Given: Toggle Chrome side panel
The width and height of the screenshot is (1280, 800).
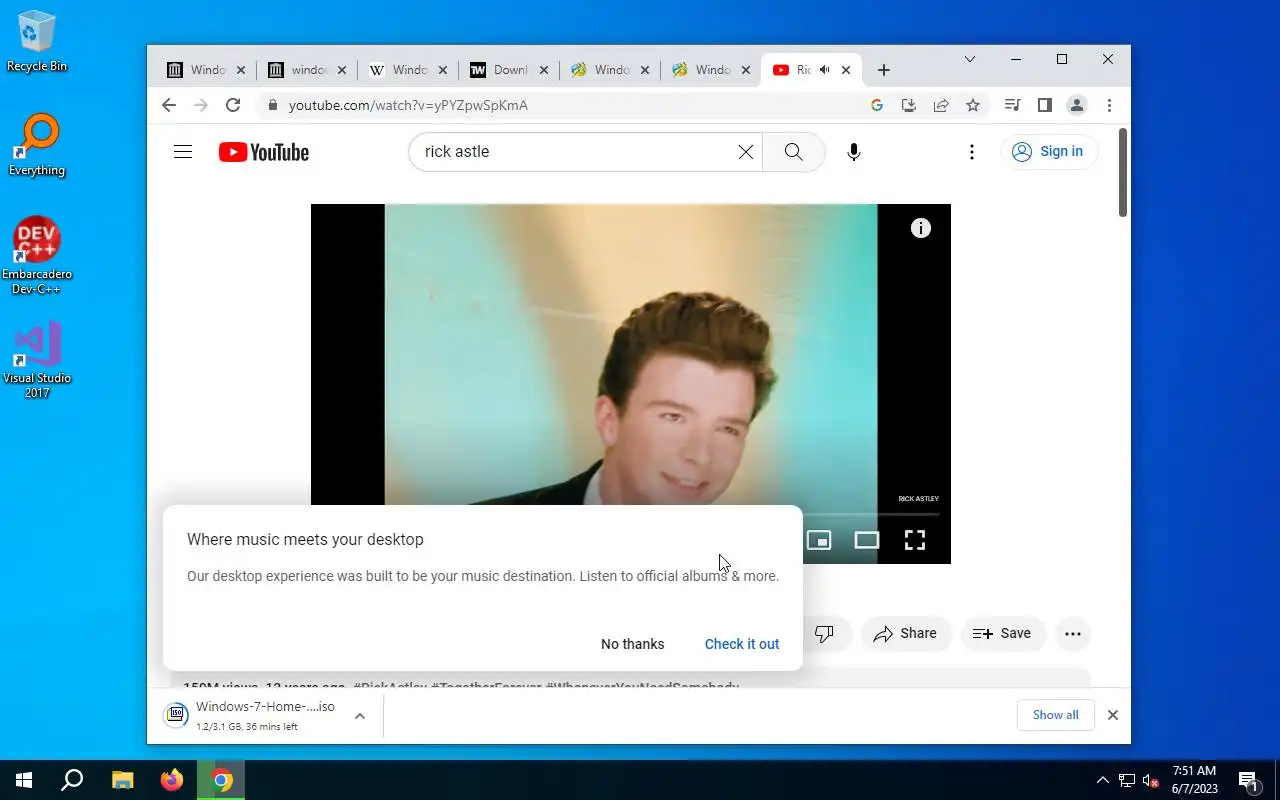Looking at the screenshot, I should pos(1044,105).
